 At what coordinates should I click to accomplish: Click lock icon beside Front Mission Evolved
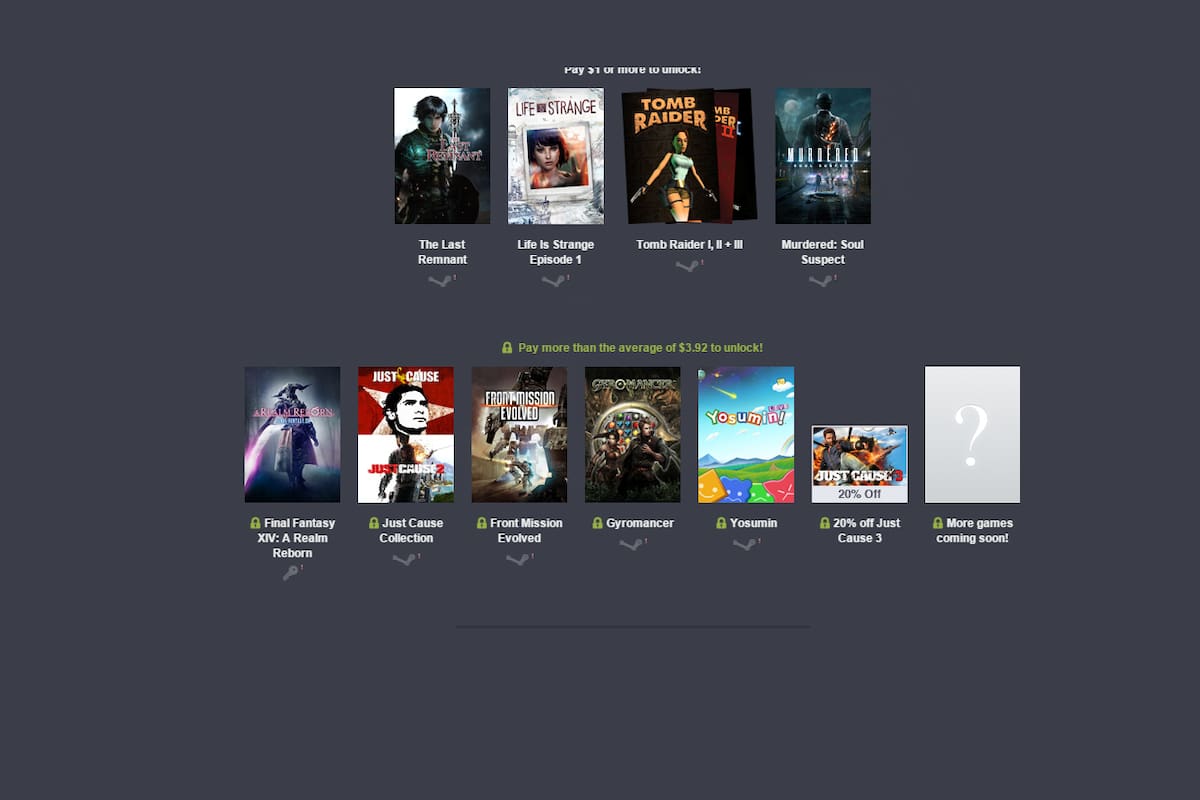[x=482, y=523]
